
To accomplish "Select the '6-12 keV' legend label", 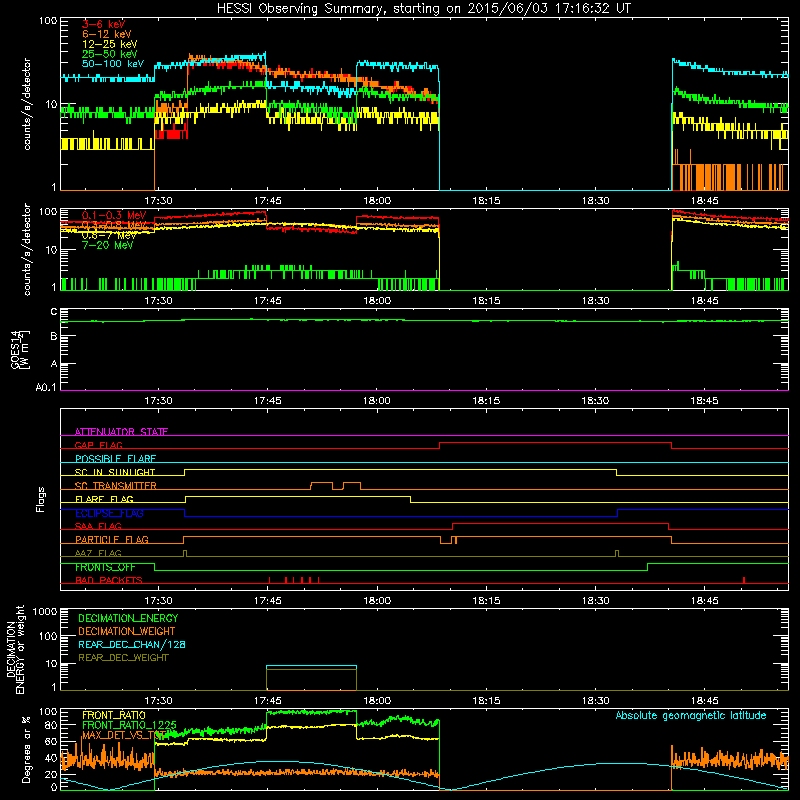I will point(106,34).
